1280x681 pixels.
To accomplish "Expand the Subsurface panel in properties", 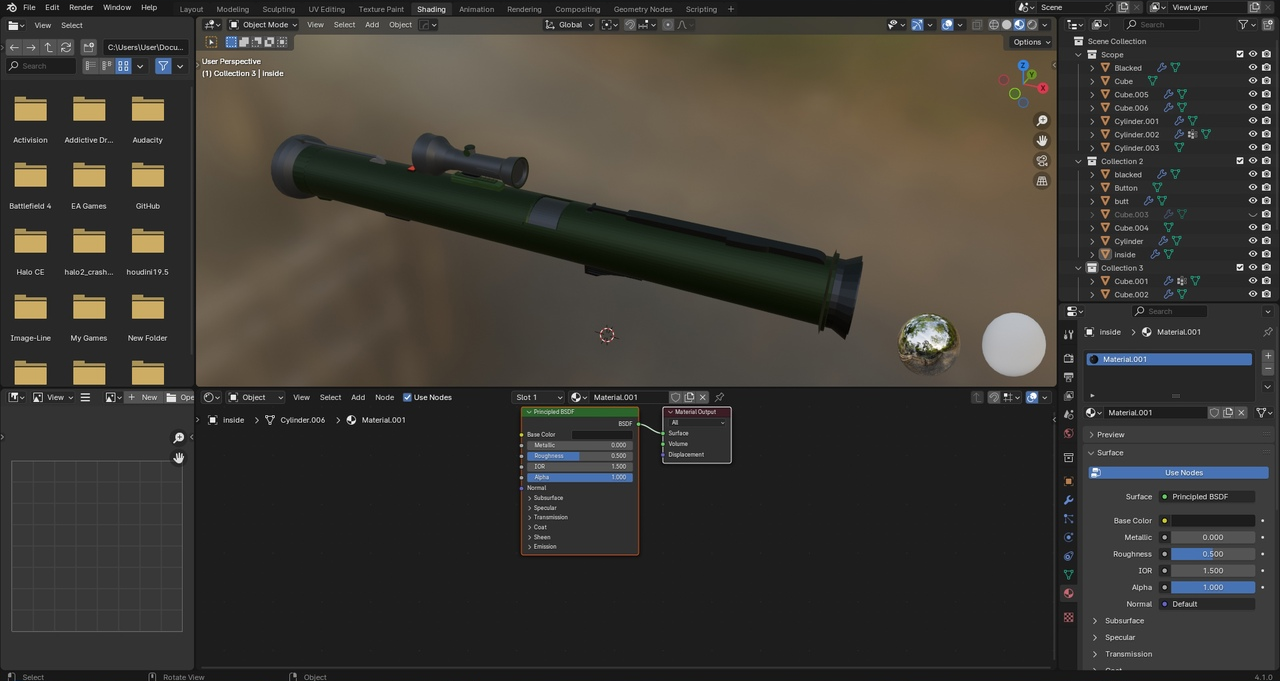I will pyautogui.click(x=1124, y=621).
